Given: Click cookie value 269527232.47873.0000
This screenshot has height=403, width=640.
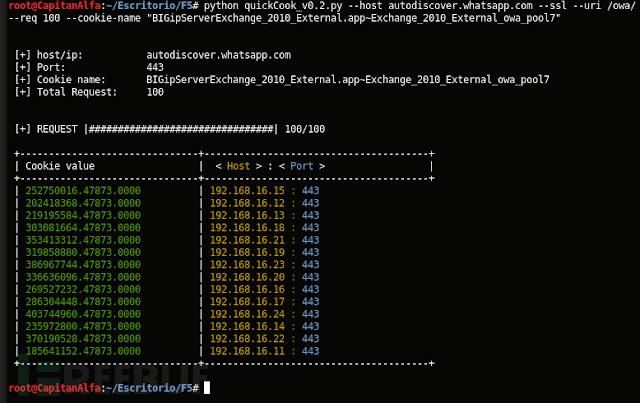Looking at the screenshot, I should click(x=83, y=289).
